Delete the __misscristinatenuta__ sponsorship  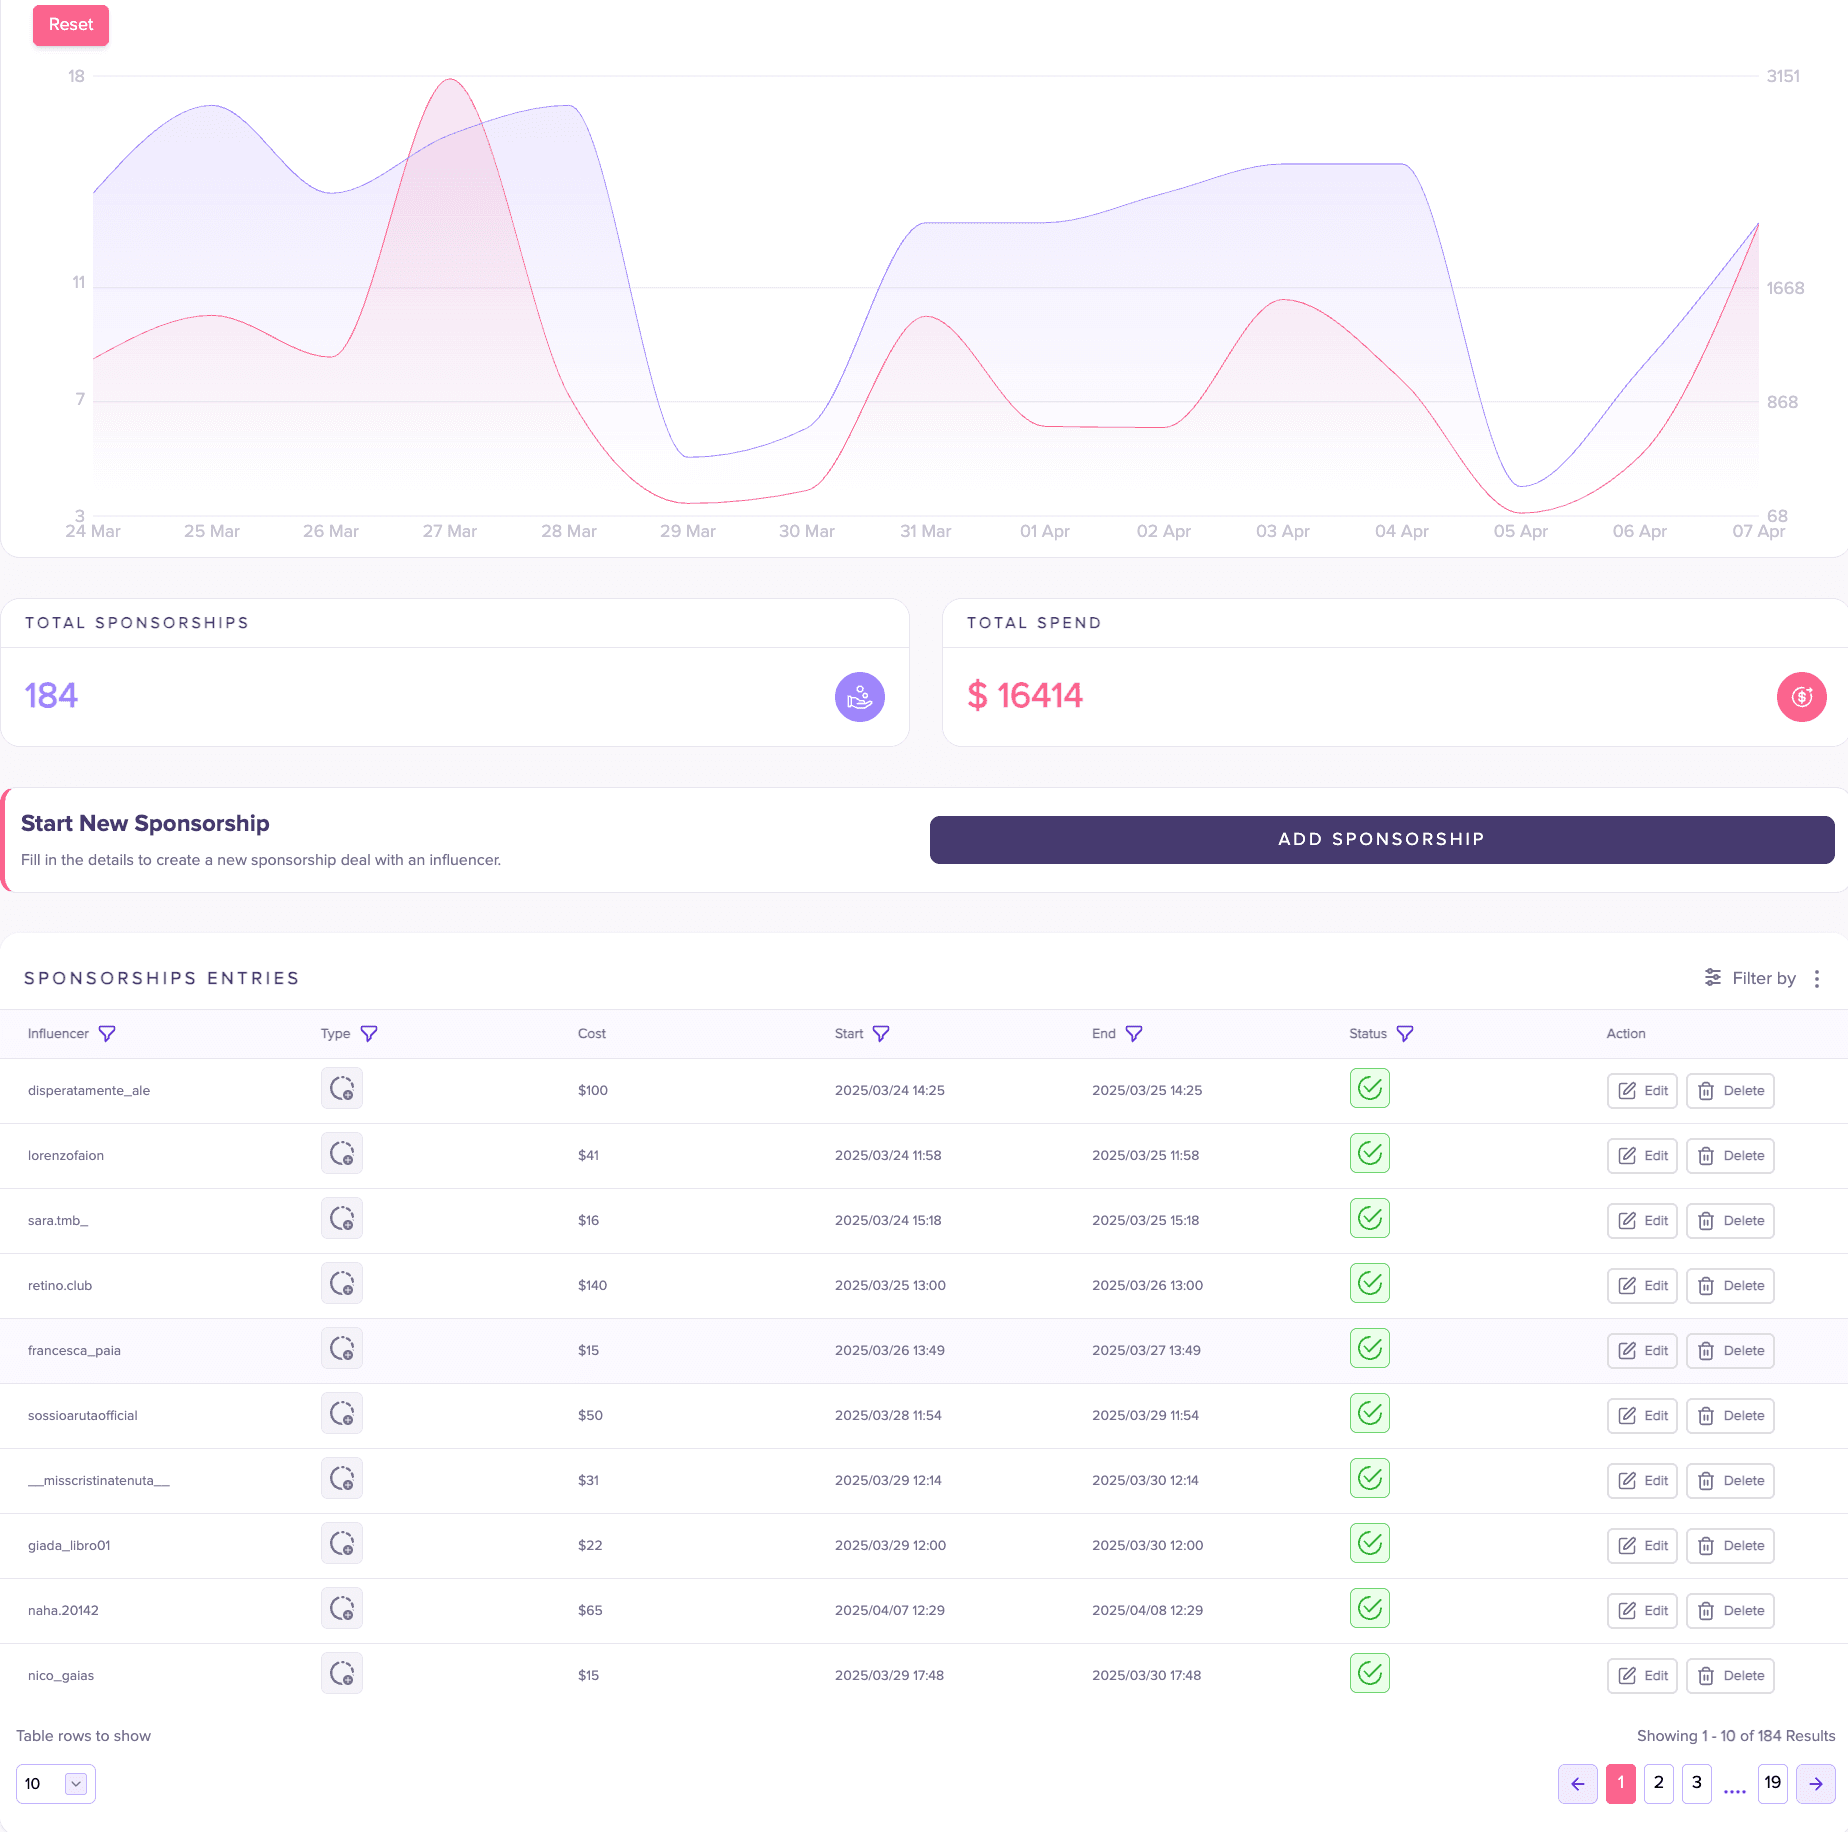click(x=1730, y=1481)
